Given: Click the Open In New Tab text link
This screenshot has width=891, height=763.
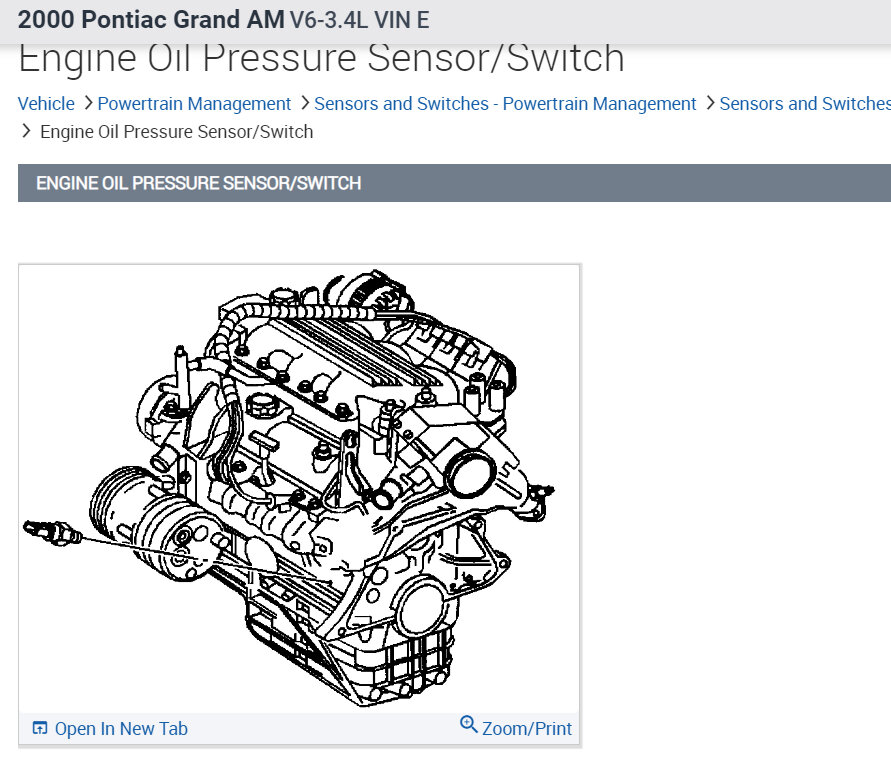Looking at the screenshot, I should [120, 728].
